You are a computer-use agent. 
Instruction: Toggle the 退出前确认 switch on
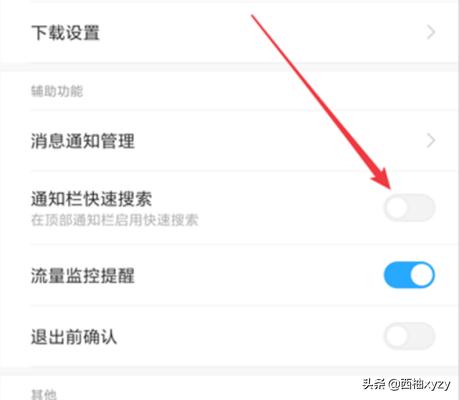pos(409,336)
